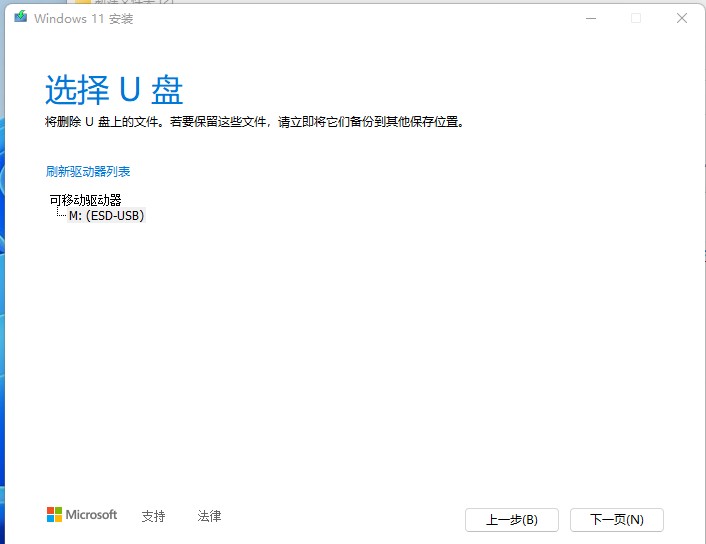Minimize the Windows 11 安装 window
Image resolution: width=706 pixels, height=544 pixels.
tap(591, 18)
